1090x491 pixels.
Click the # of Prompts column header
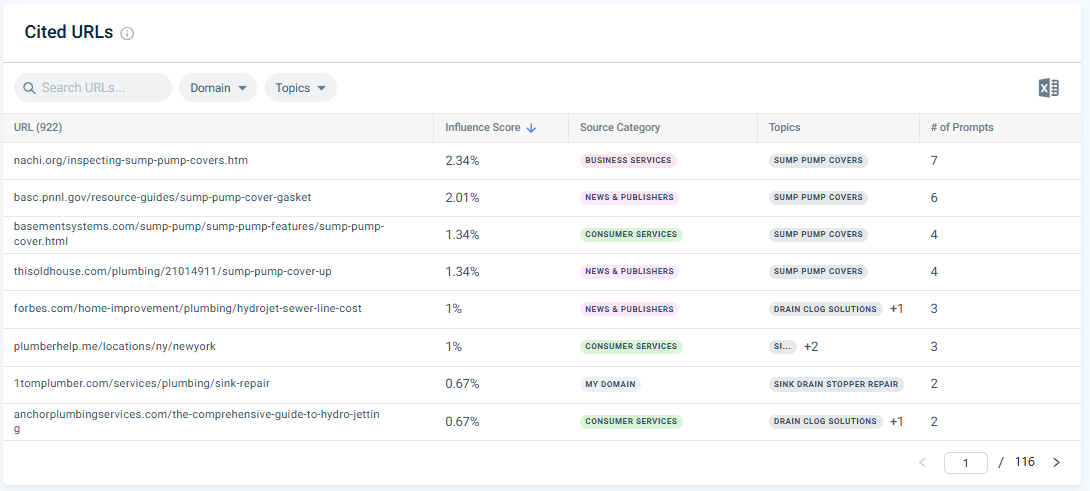[961, 128]
